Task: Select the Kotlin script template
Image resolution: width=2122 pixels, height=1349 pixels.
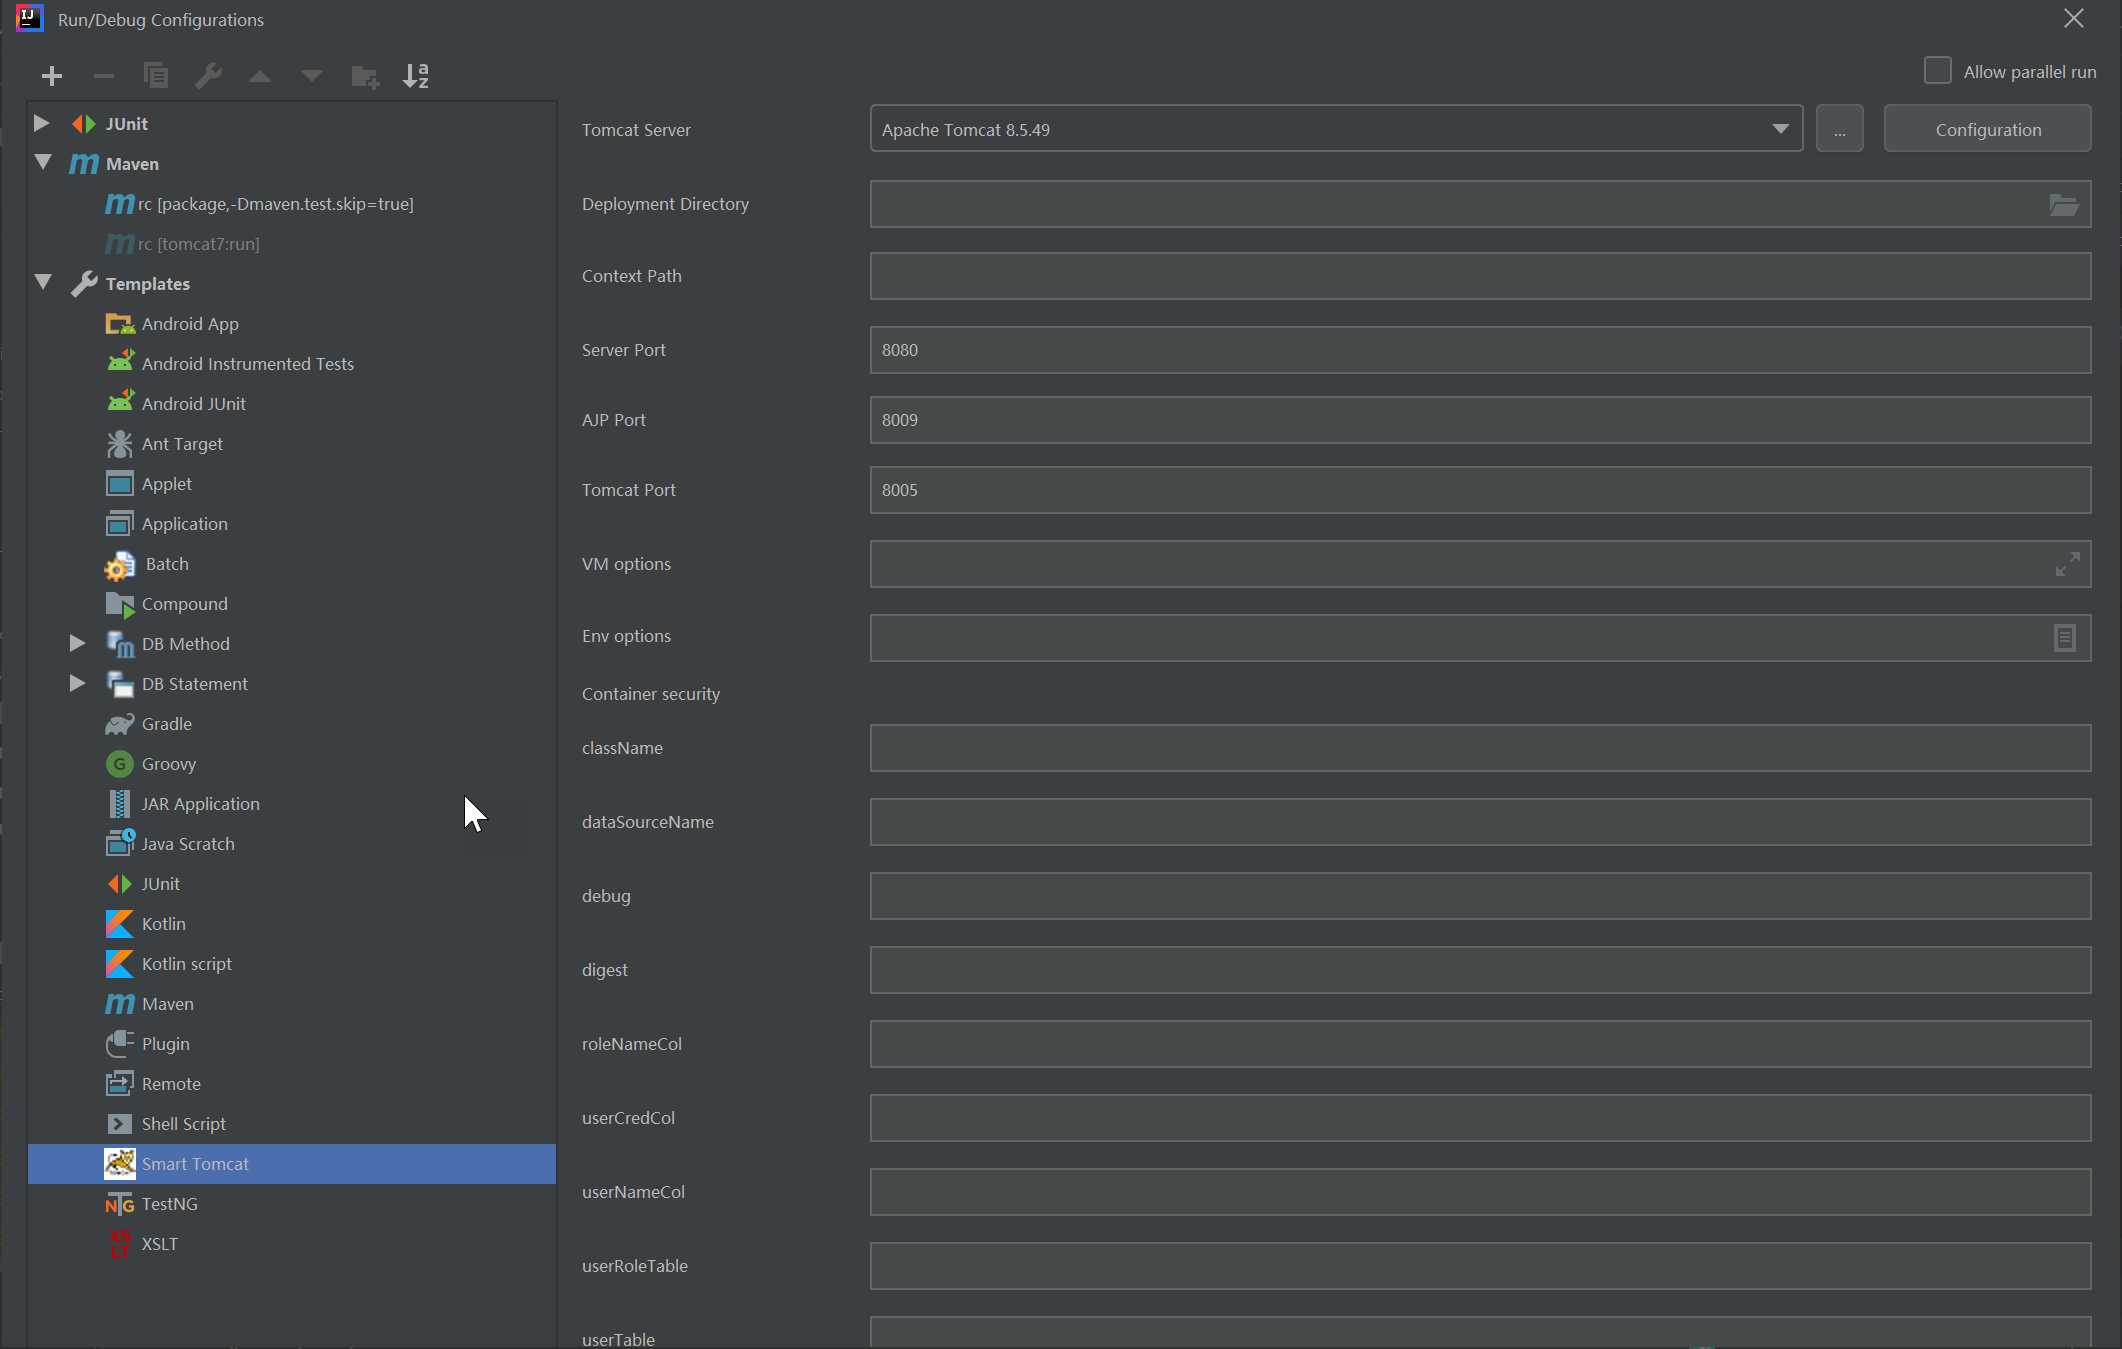Action: [186, 964]
